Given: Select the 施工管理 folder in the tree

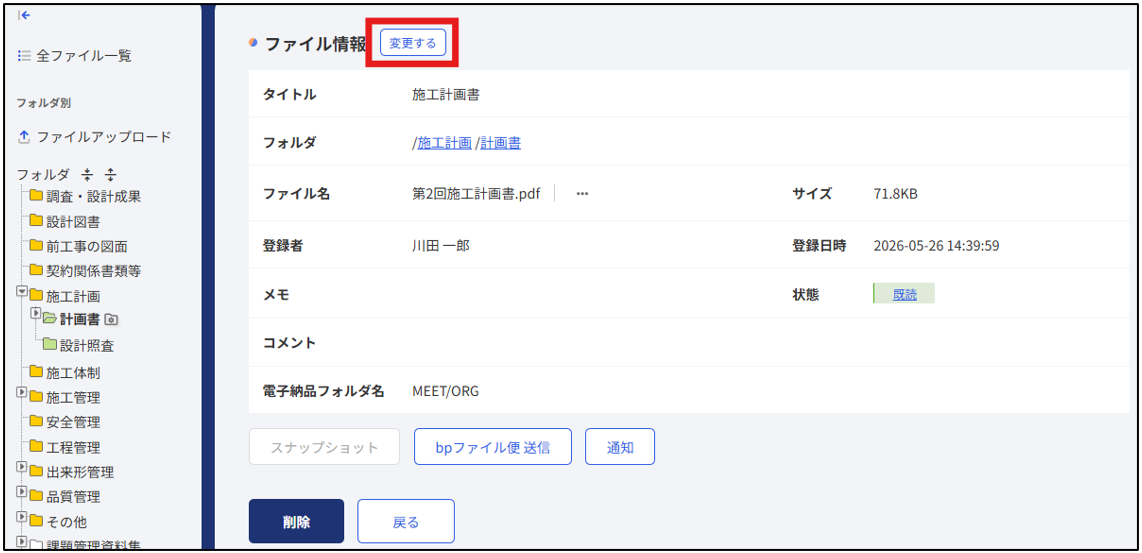Looking at the screenshot, I should point(73,398).
